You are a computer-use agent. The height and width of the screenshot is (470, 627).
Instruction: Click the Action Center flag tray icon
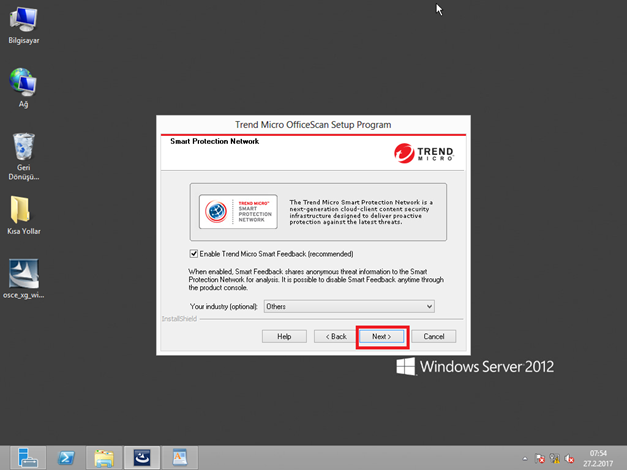[539, 458]
